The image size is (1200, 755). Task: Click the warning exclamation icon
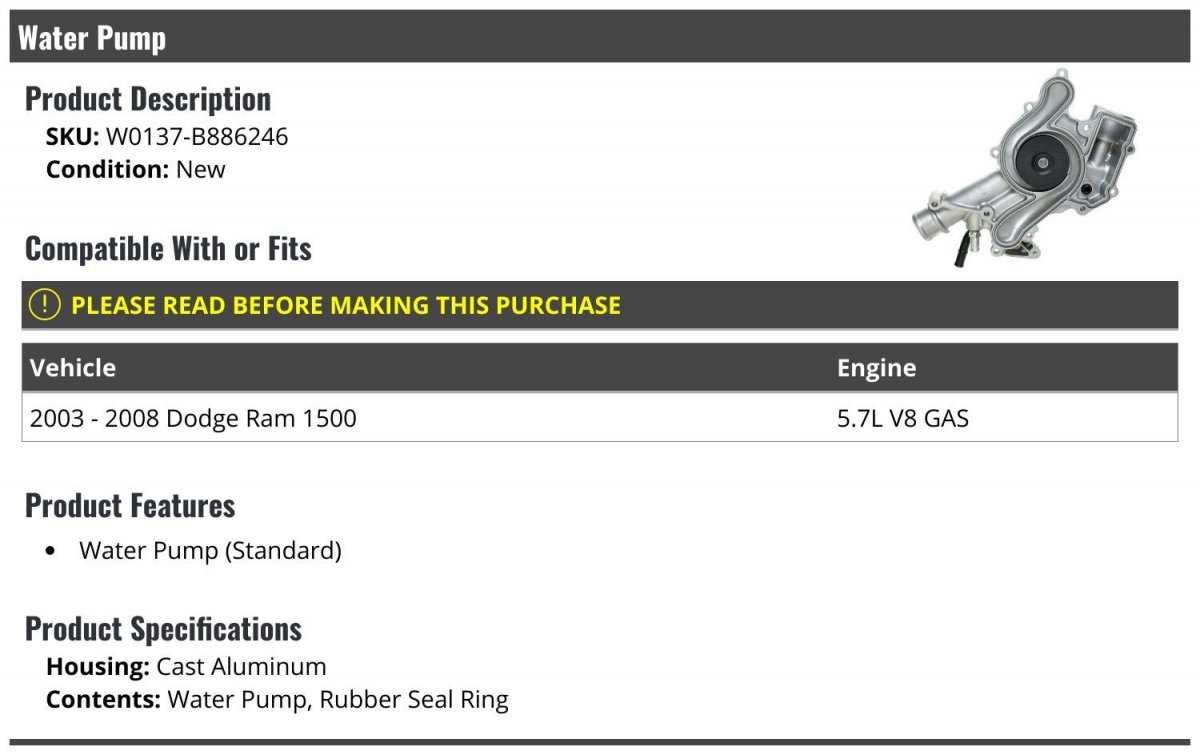(x=44, y=305)
